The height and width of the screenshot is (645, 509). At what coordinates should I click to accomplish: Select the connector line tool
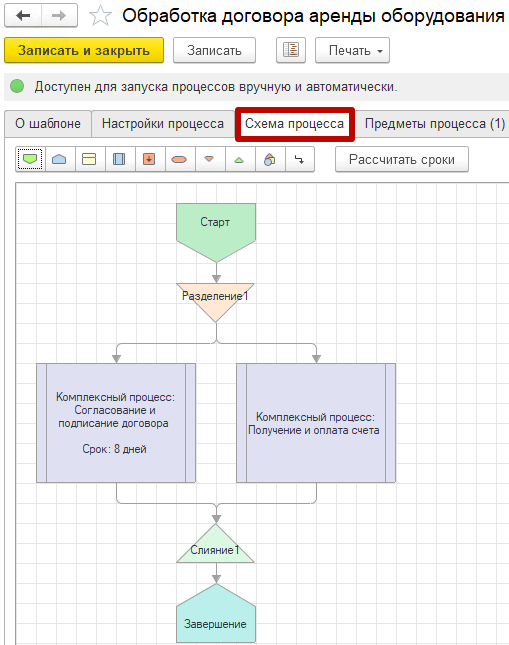pos(300,159)
